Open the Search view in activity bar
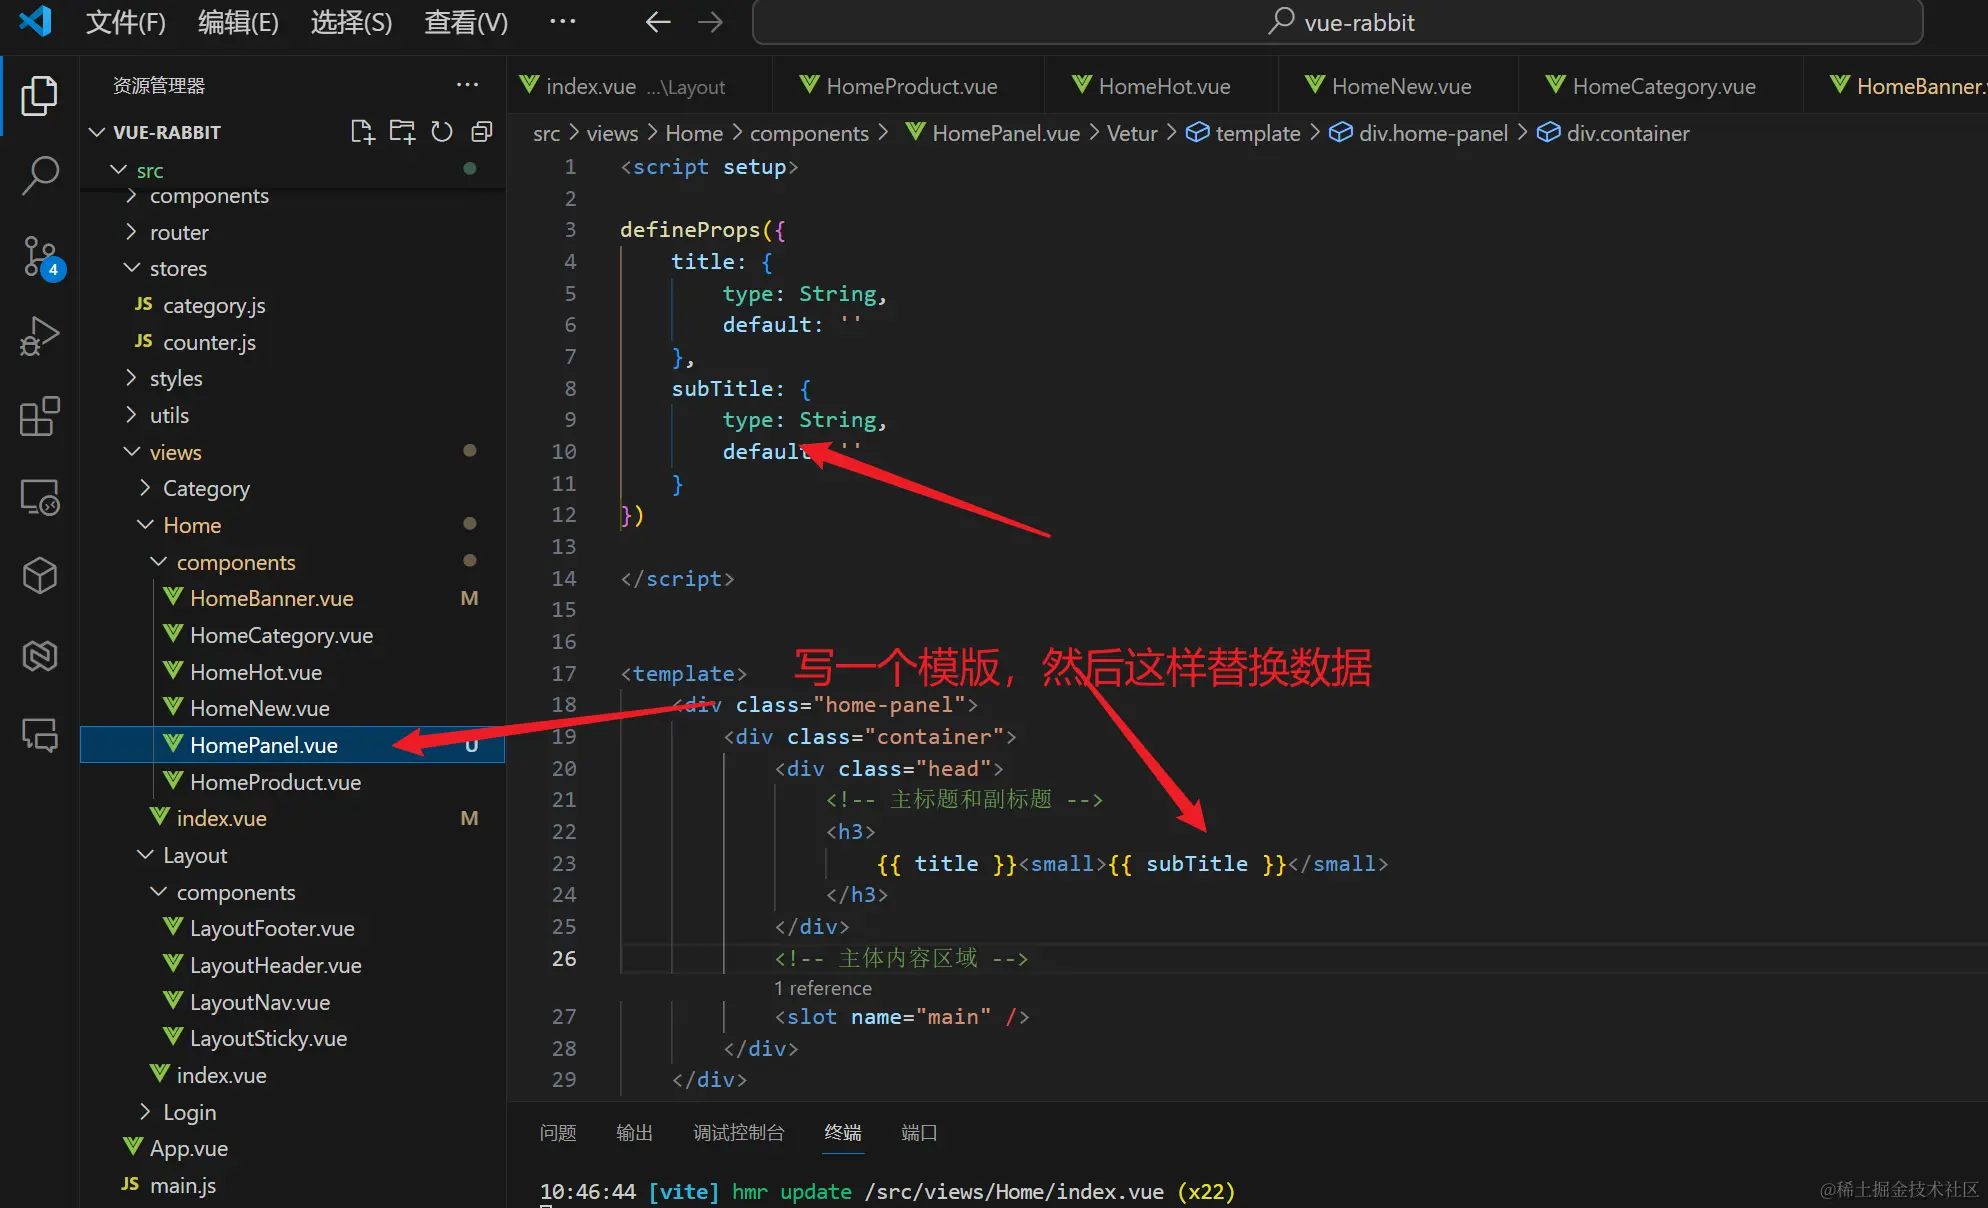The height and width of the screenshot is (1208, 1988). coord(40,175)
